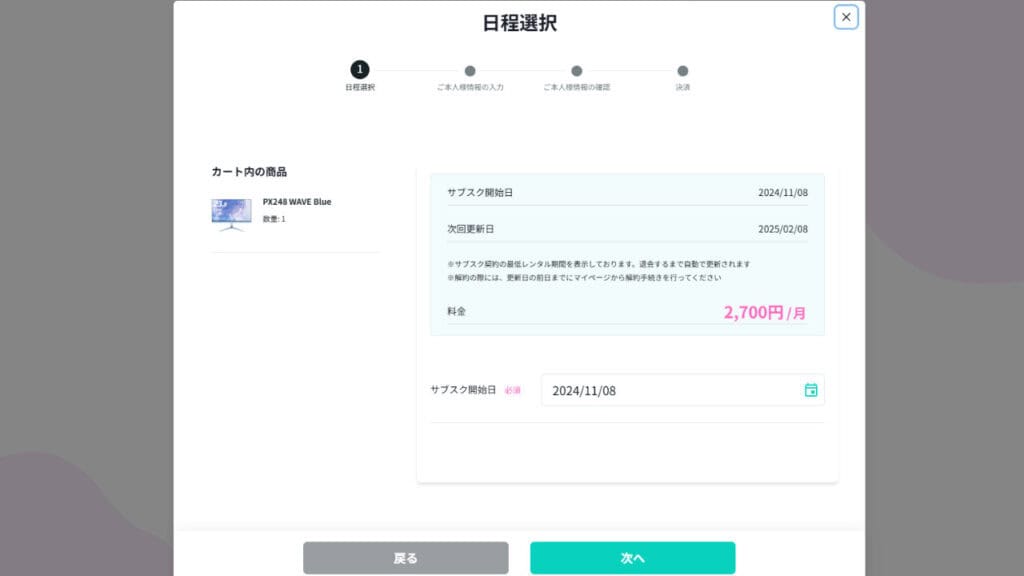Click the "日程選択" dialog title
This screenshot has height=576, width=1024.
pyautogui.click(x=520, y=23)
